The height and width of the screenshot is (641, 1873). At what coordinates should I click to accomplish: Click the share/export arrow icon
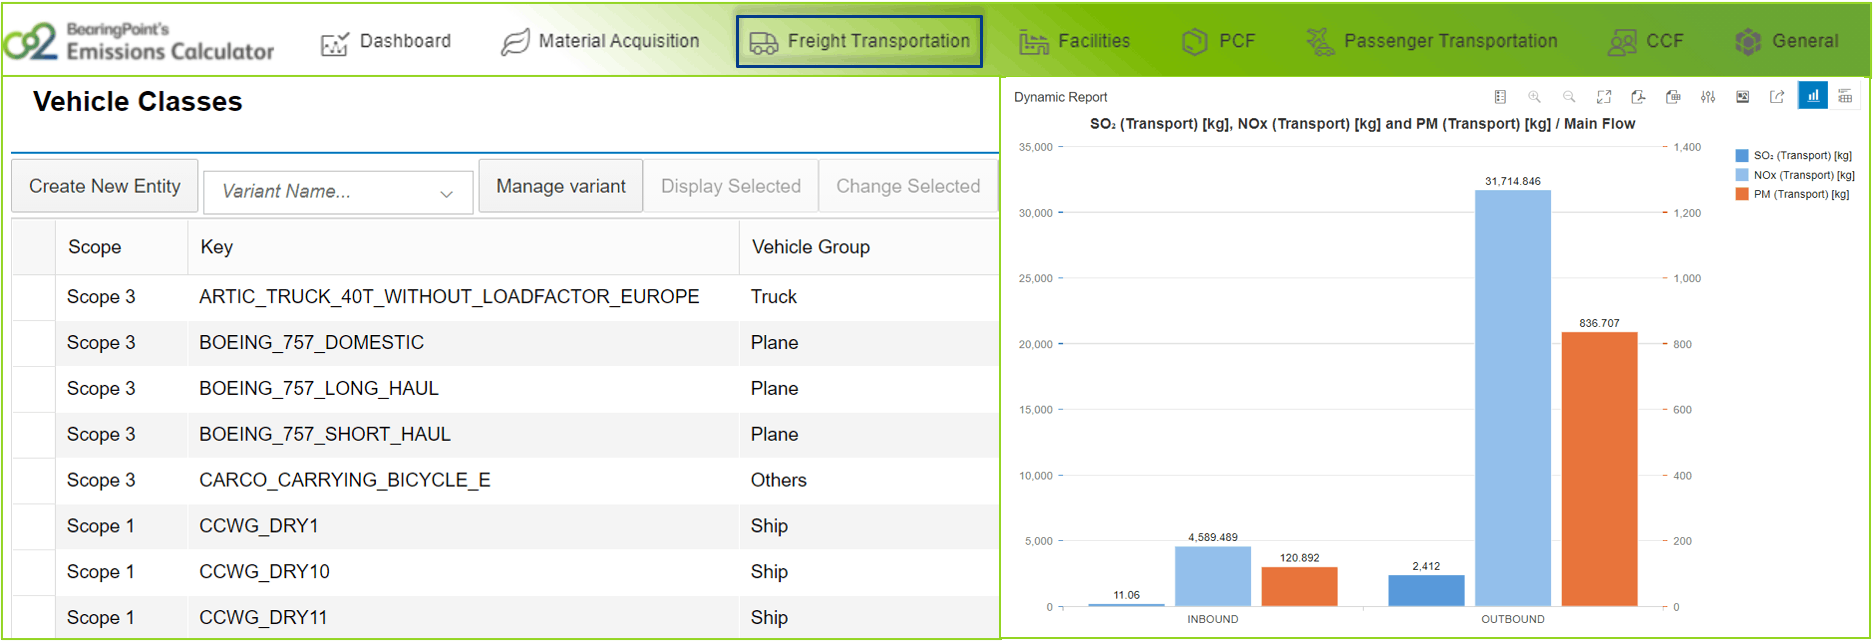[x=1777, y=97]
